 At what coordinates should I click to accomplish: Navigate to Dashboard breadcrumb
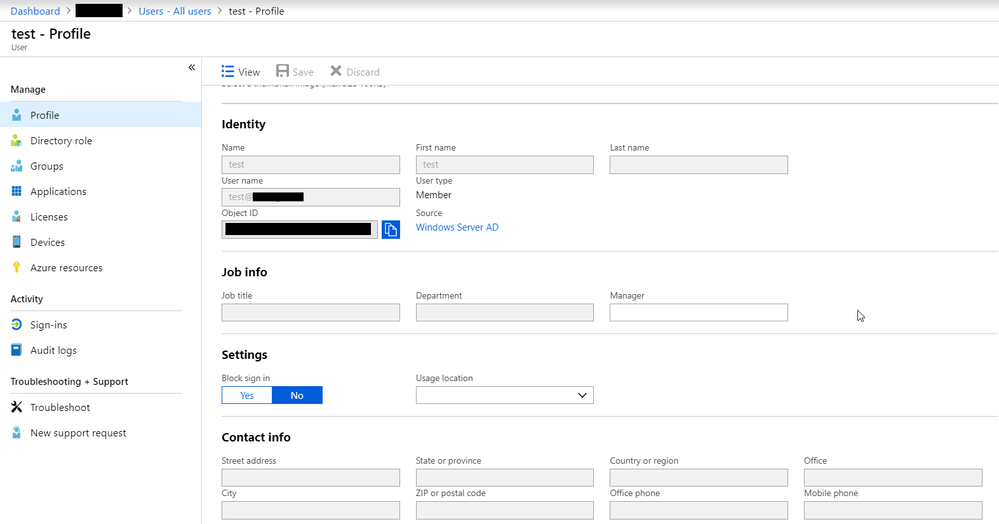pyautogui.click(x=35, y=11)
